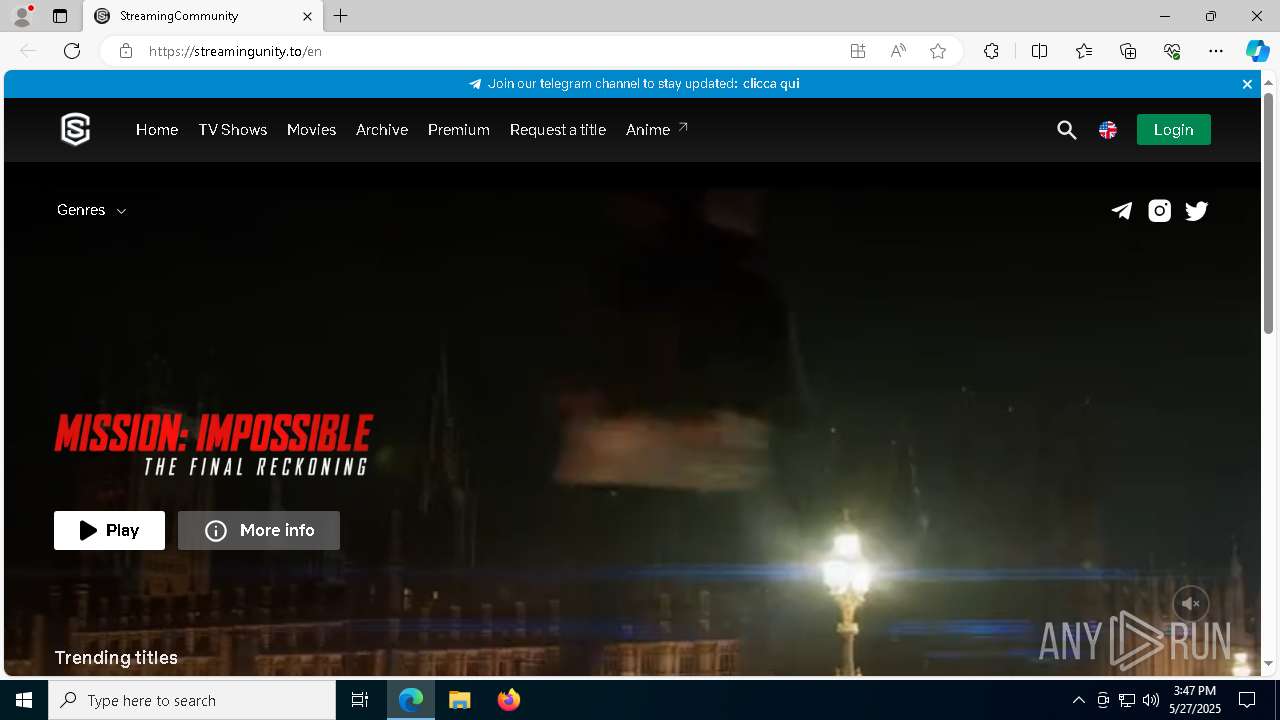The image size is (1280, 720).
Task: Reload the page with the Refresh icon
Action: 72,51
